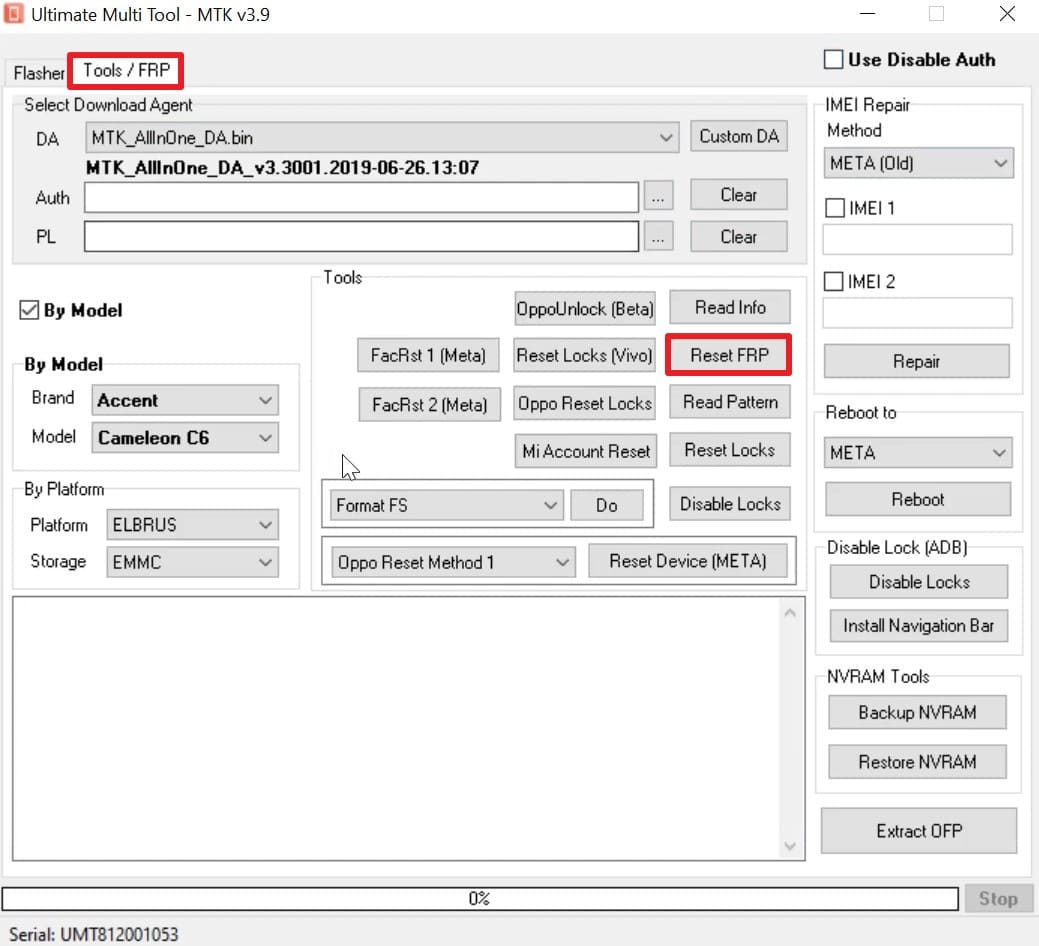The height and width of the screenshot is (946, 1039).
Task: Enable Use Disable Auth checkbox
Action: (x=833, y=59)
